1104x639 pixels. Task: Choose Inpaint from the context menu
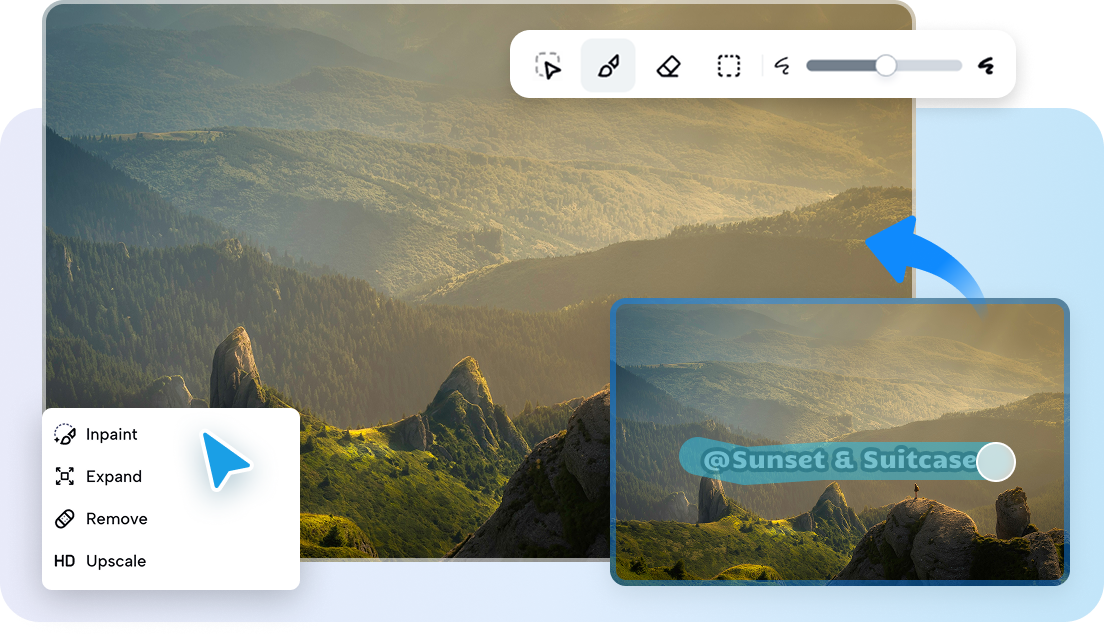point(110,434)
